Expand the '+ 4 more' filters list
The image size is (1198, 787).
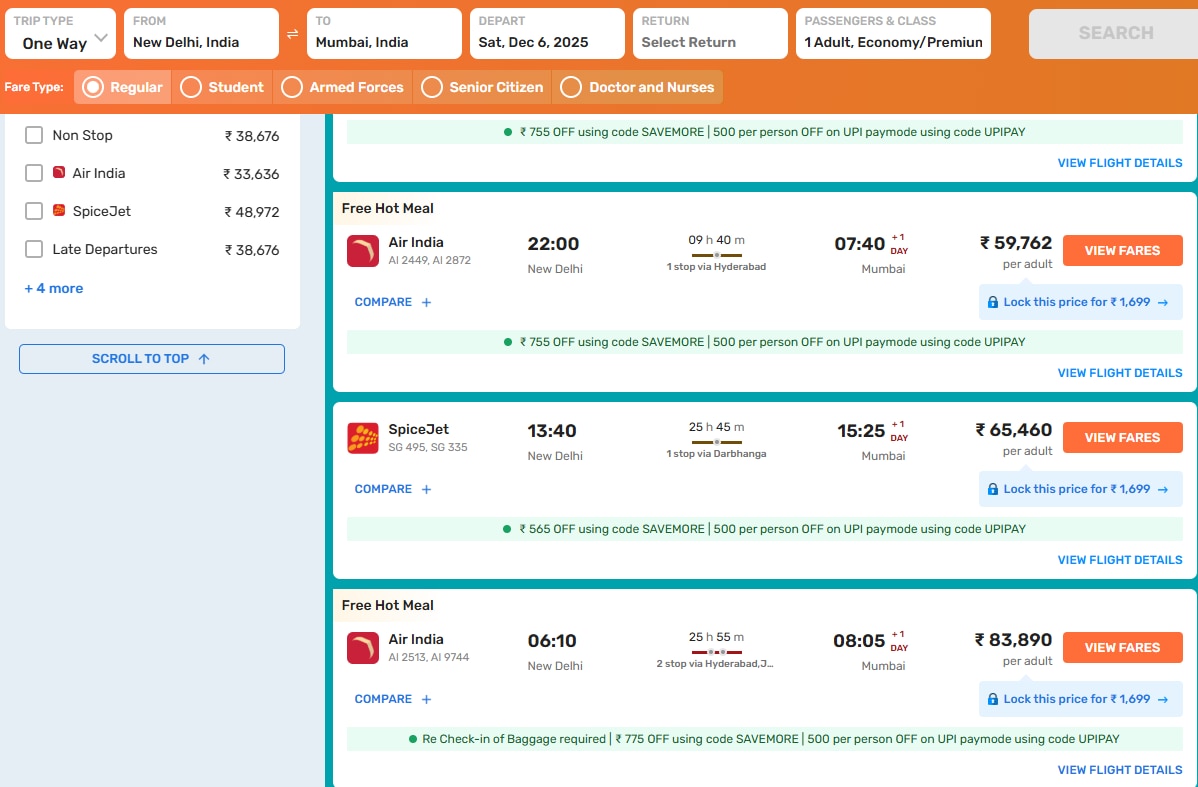tap(54, 288)
